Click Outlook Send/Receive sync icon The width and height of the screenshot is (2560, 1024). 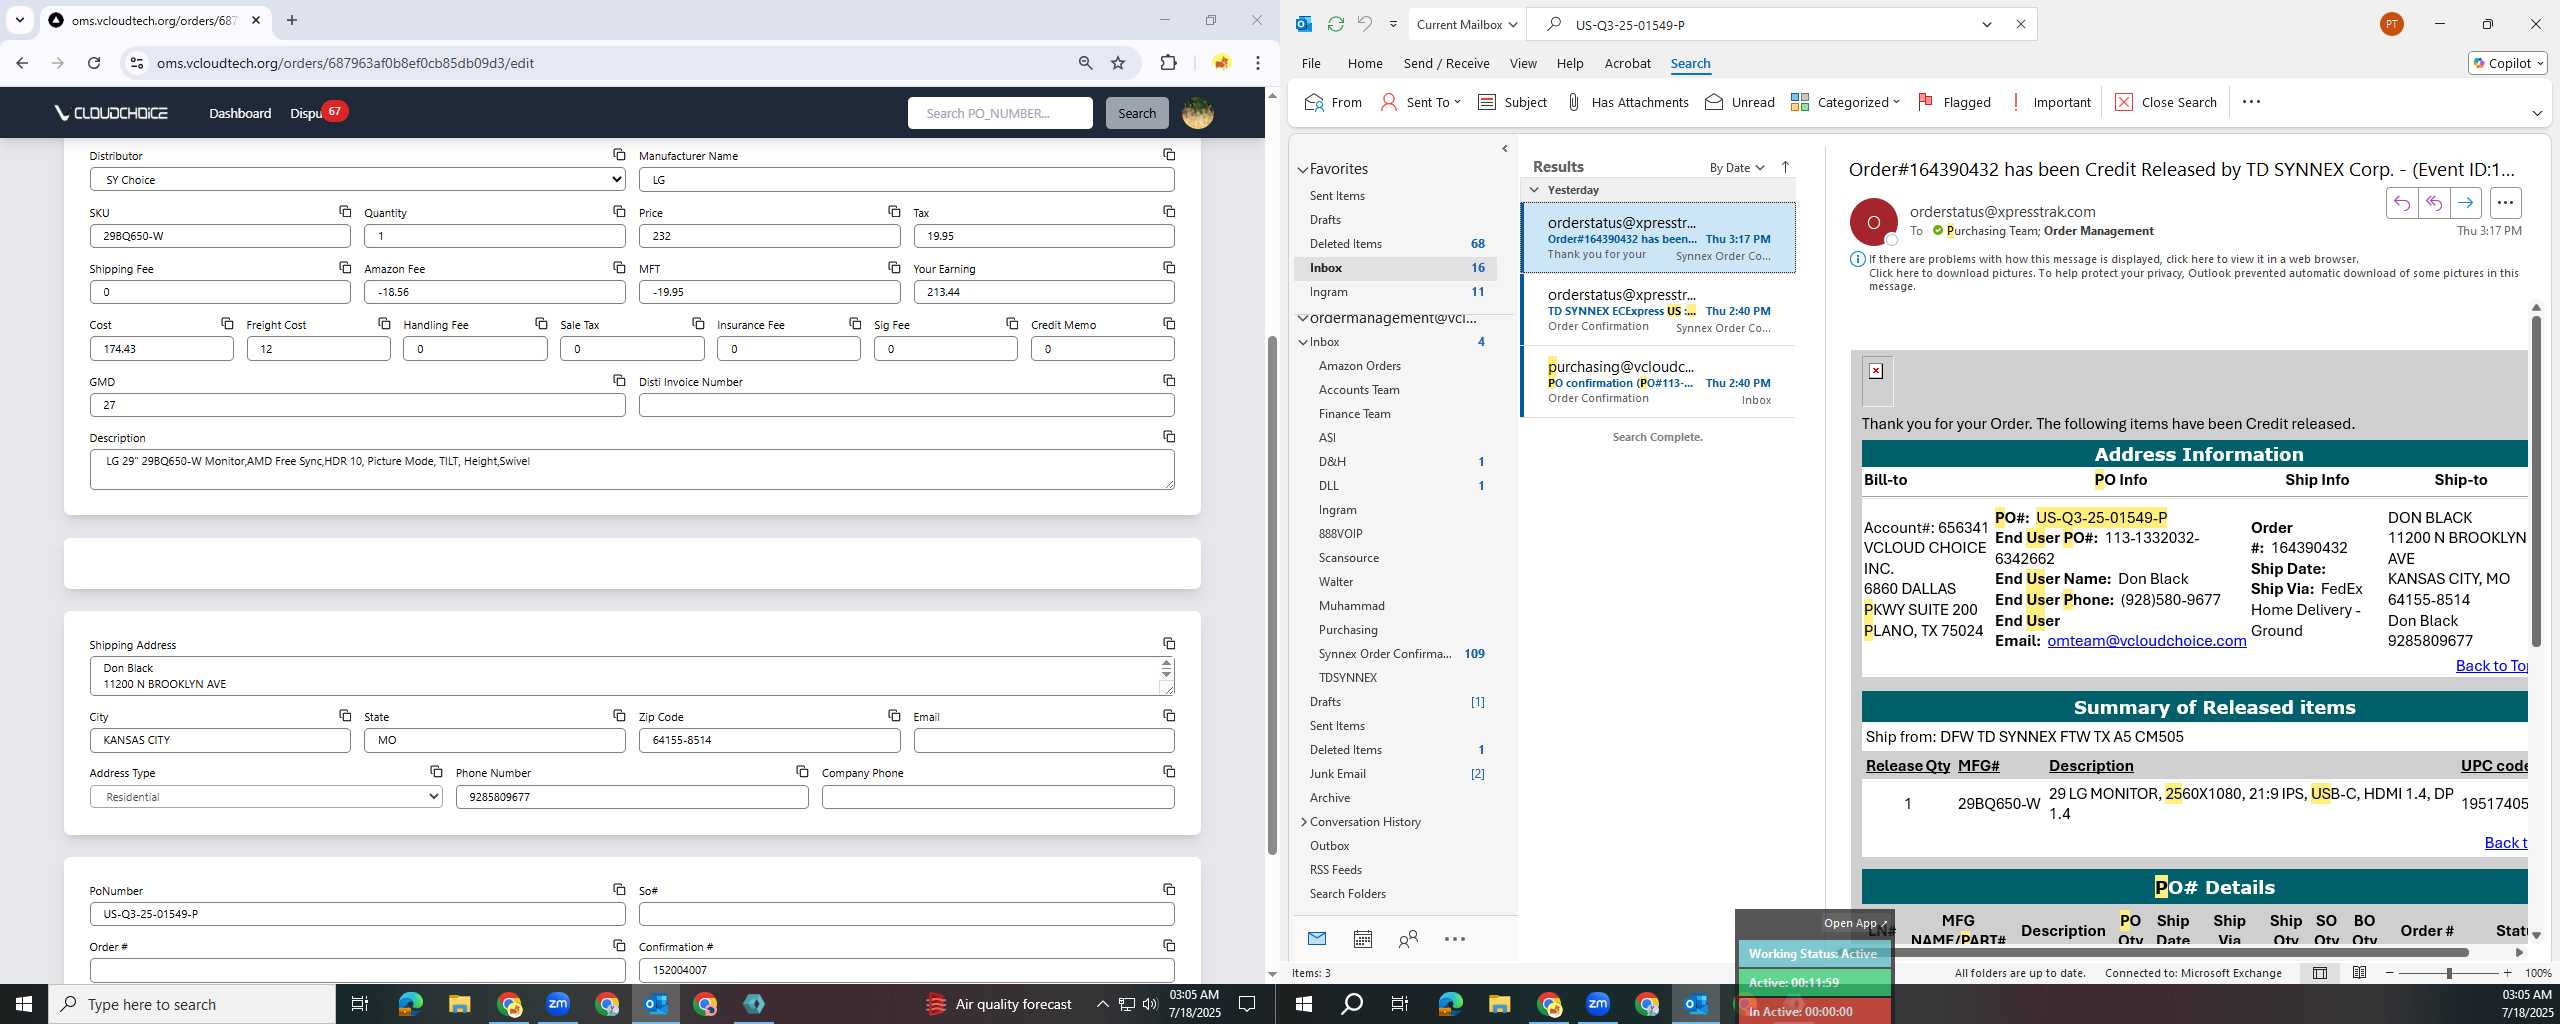tap(1335, 24)
